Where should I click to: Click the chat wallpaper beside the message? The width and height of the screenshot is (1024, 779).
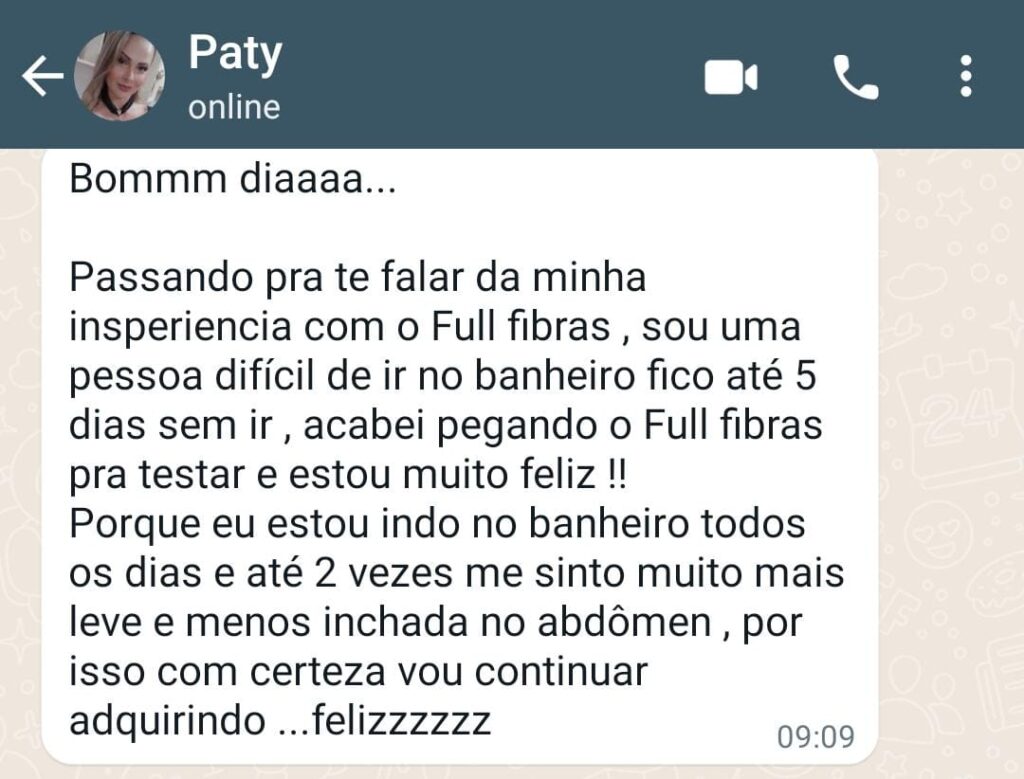tap(951, 457)
